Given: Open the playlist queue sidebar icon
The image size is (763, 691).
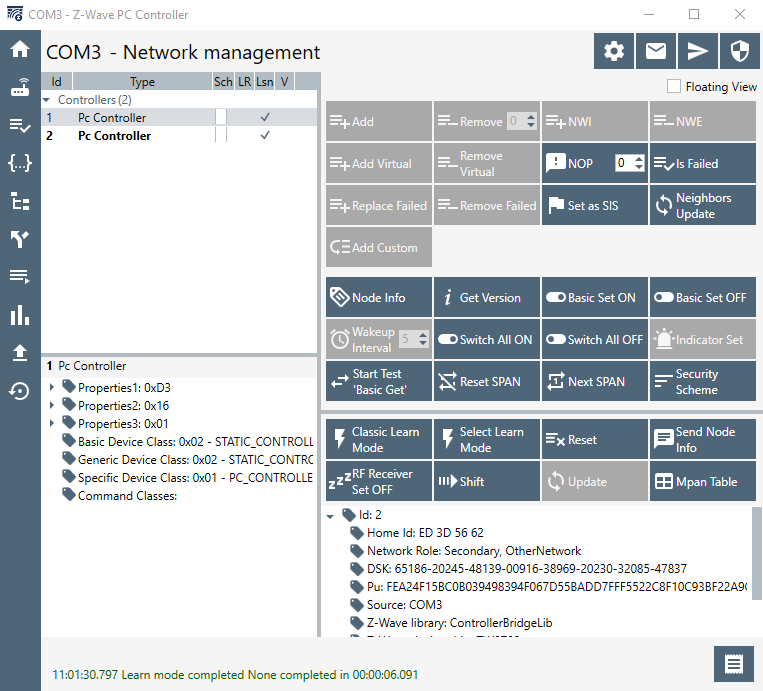Looking at the screenshot, I should [x=20, y=277].
